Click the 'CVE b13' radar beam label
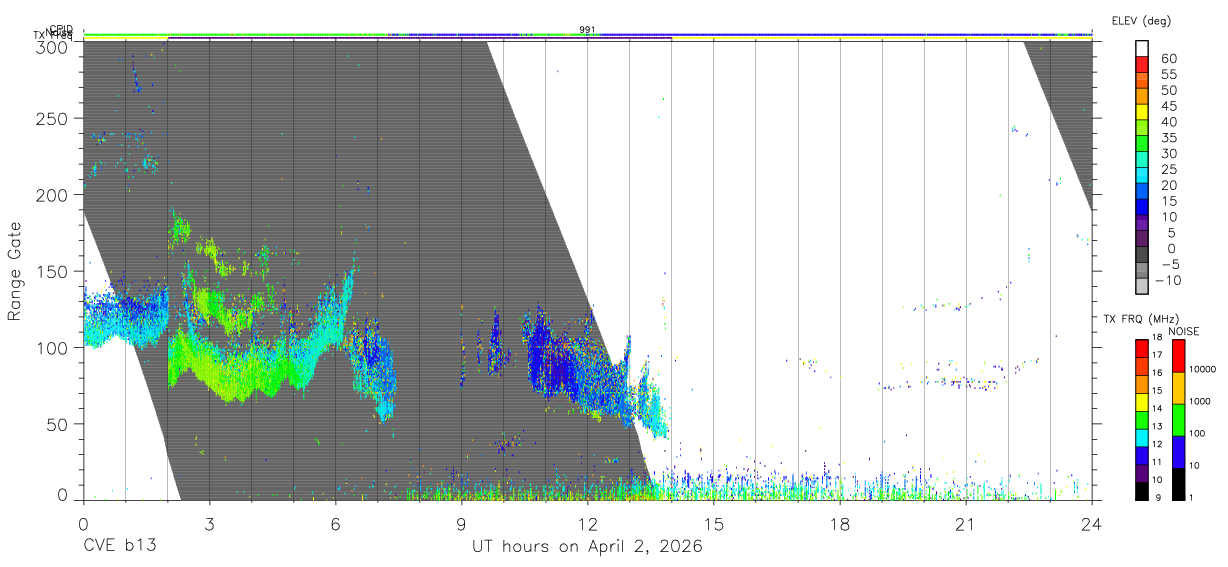 pos(119,547)
